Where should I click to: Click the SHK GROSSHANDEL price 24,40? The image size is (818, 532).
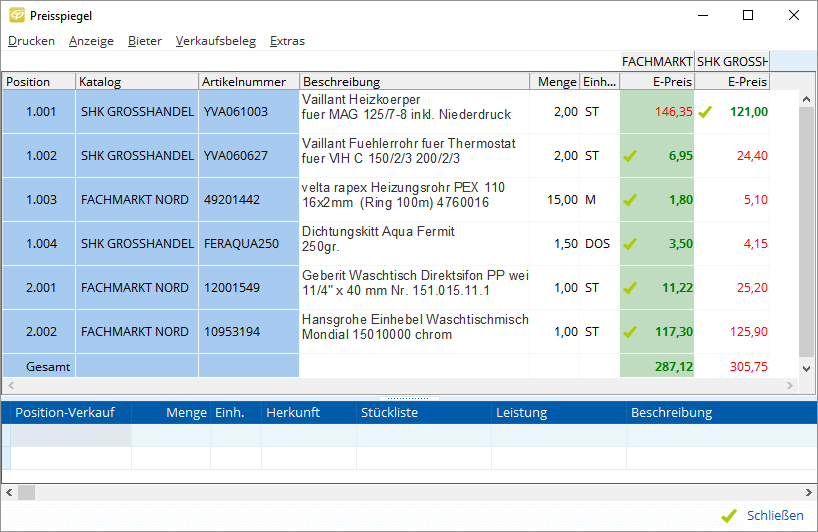(751, 156)
